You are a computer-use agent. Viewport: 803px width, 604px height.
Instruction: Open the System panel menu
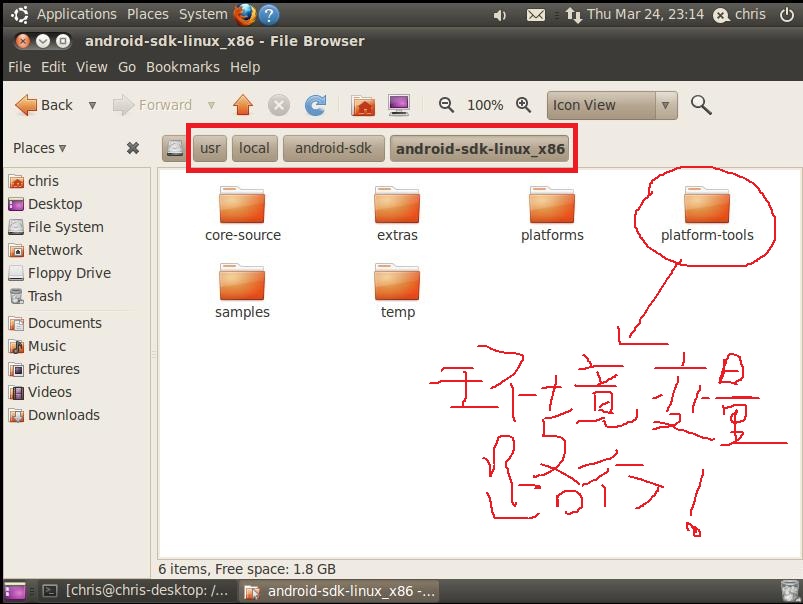[203, 14]
